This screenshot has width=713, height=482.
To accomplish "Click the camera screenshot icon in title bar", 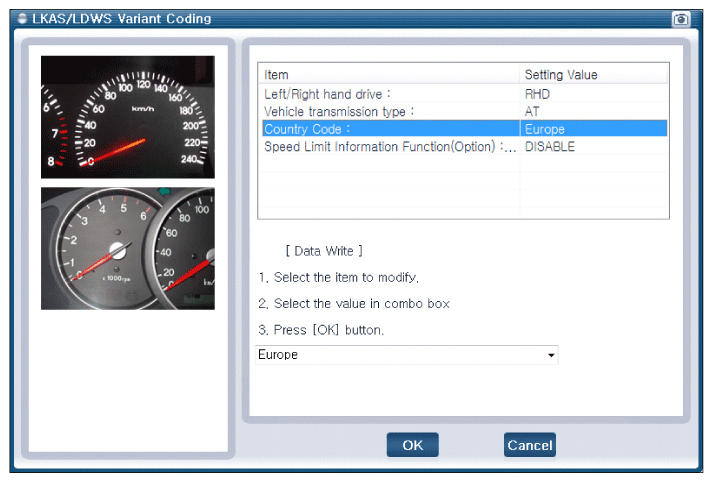I will 680,19.
